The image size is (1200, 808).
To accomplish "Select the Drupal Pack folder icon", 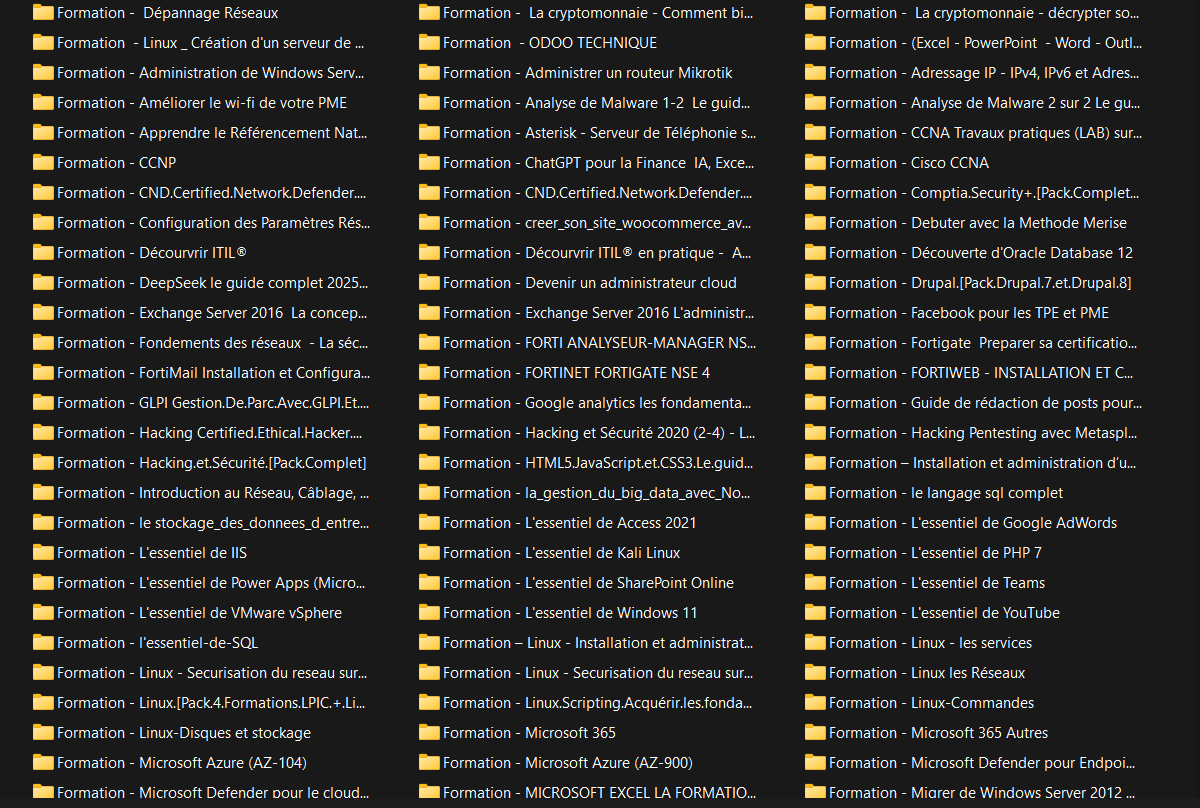I will coord(815,283).
